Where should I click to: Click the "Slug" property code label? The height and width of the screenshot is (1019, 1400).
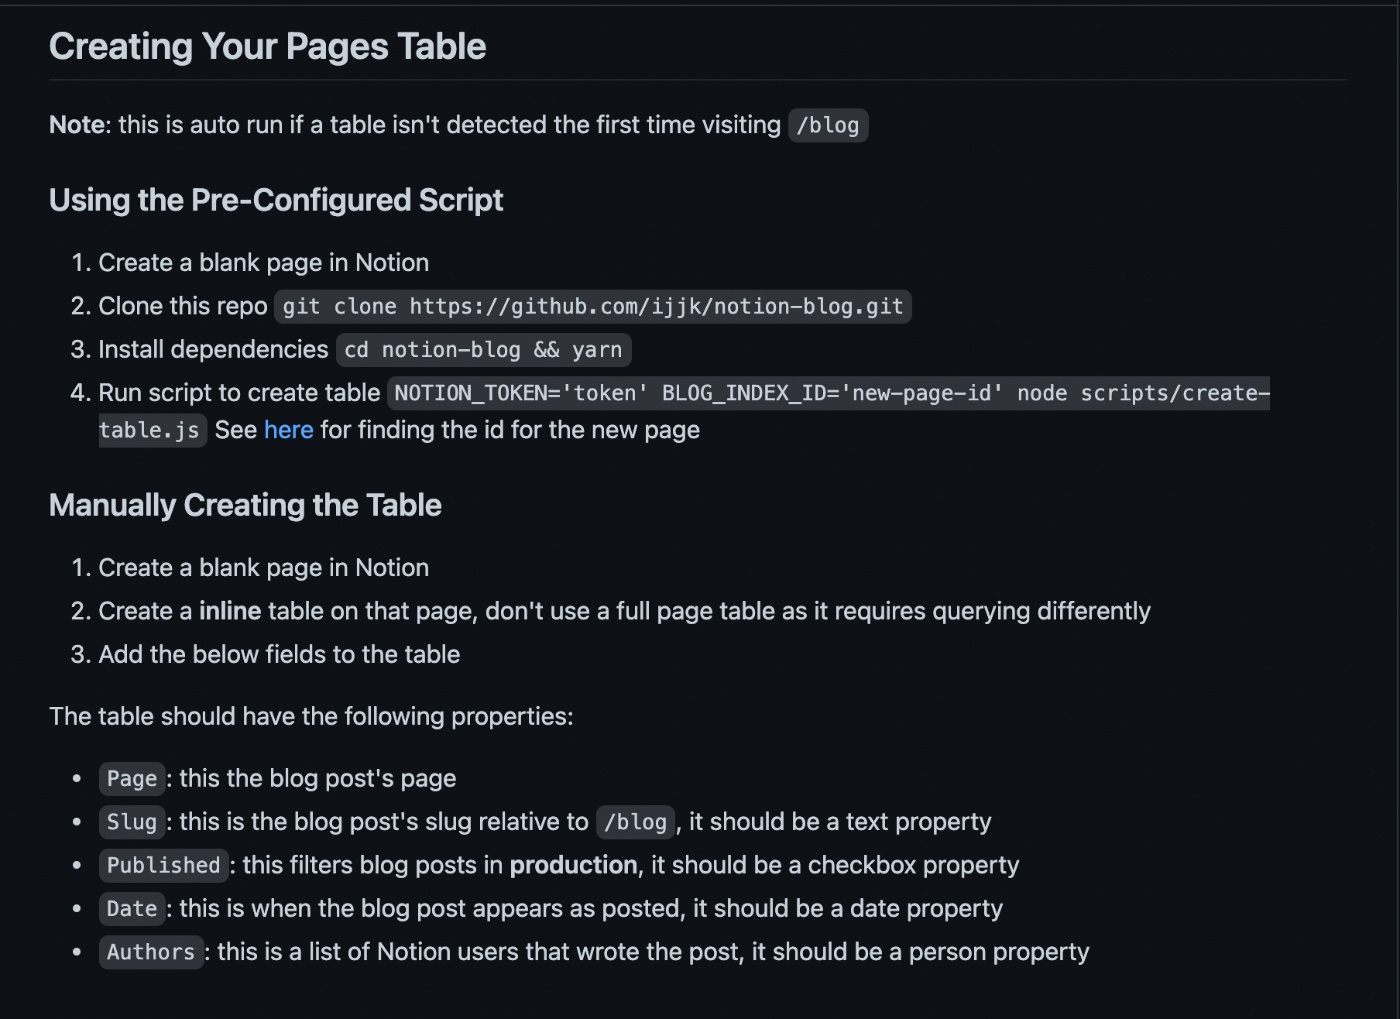point(132,822)
